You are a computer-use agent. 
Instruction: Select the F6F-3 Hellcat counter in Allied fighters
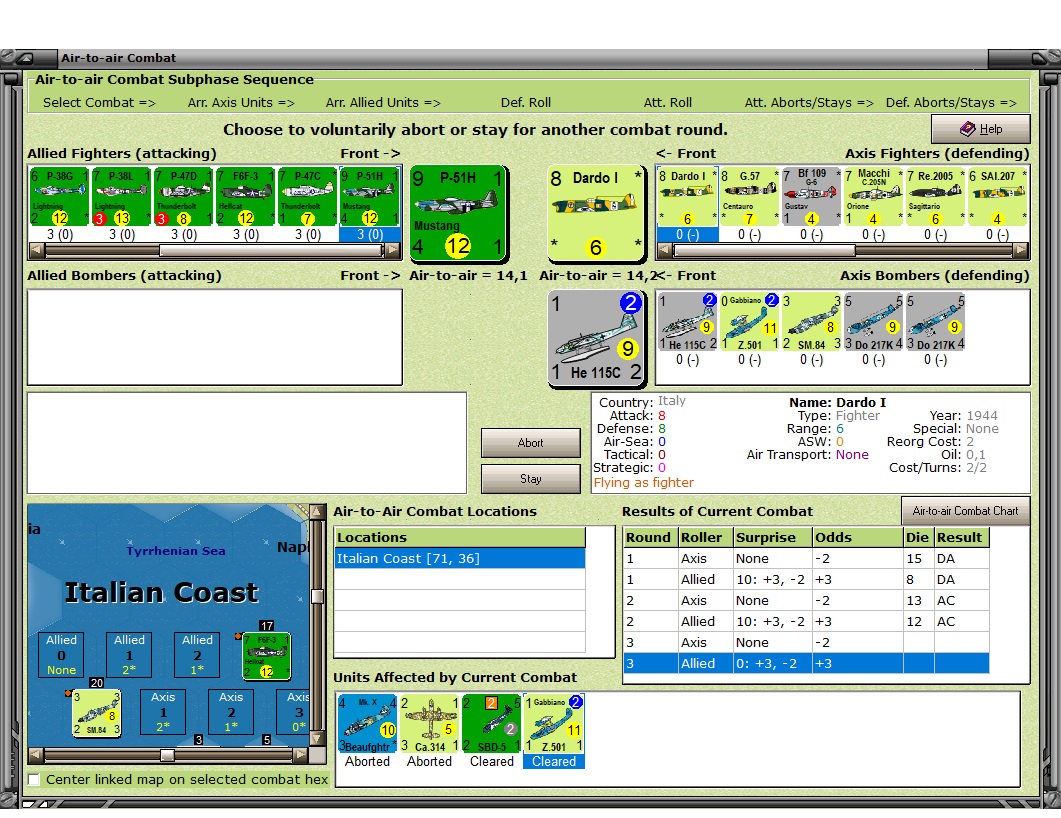tap(246, 197)
